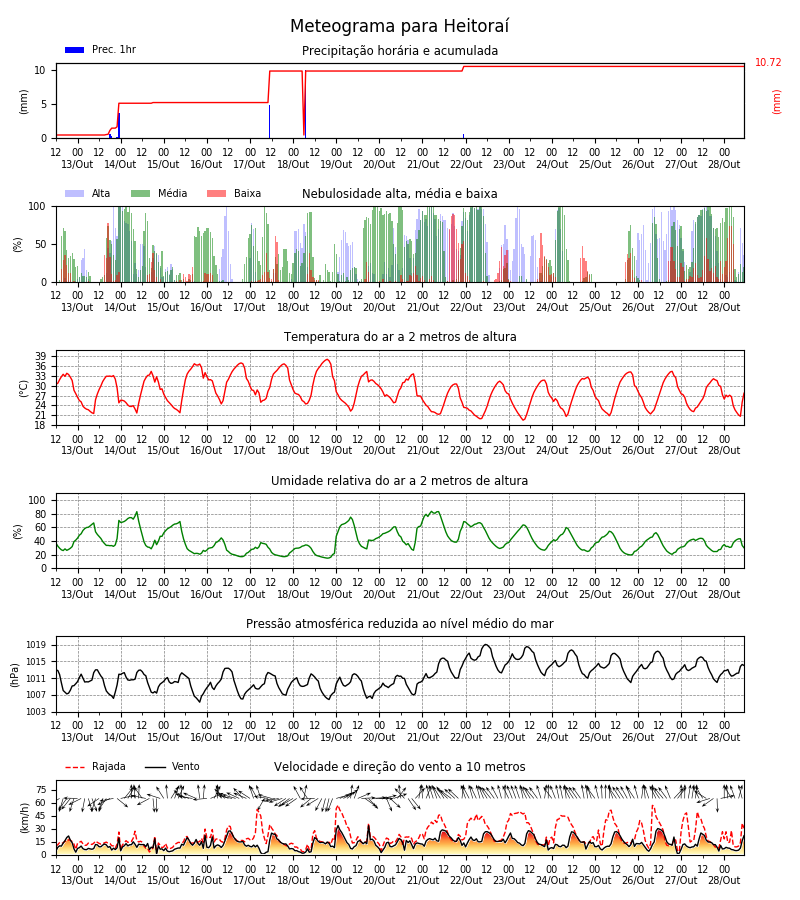Click the Temperatura do ar chart title
This screenshot has height=900, width=800.
click(x=400, y=337)
